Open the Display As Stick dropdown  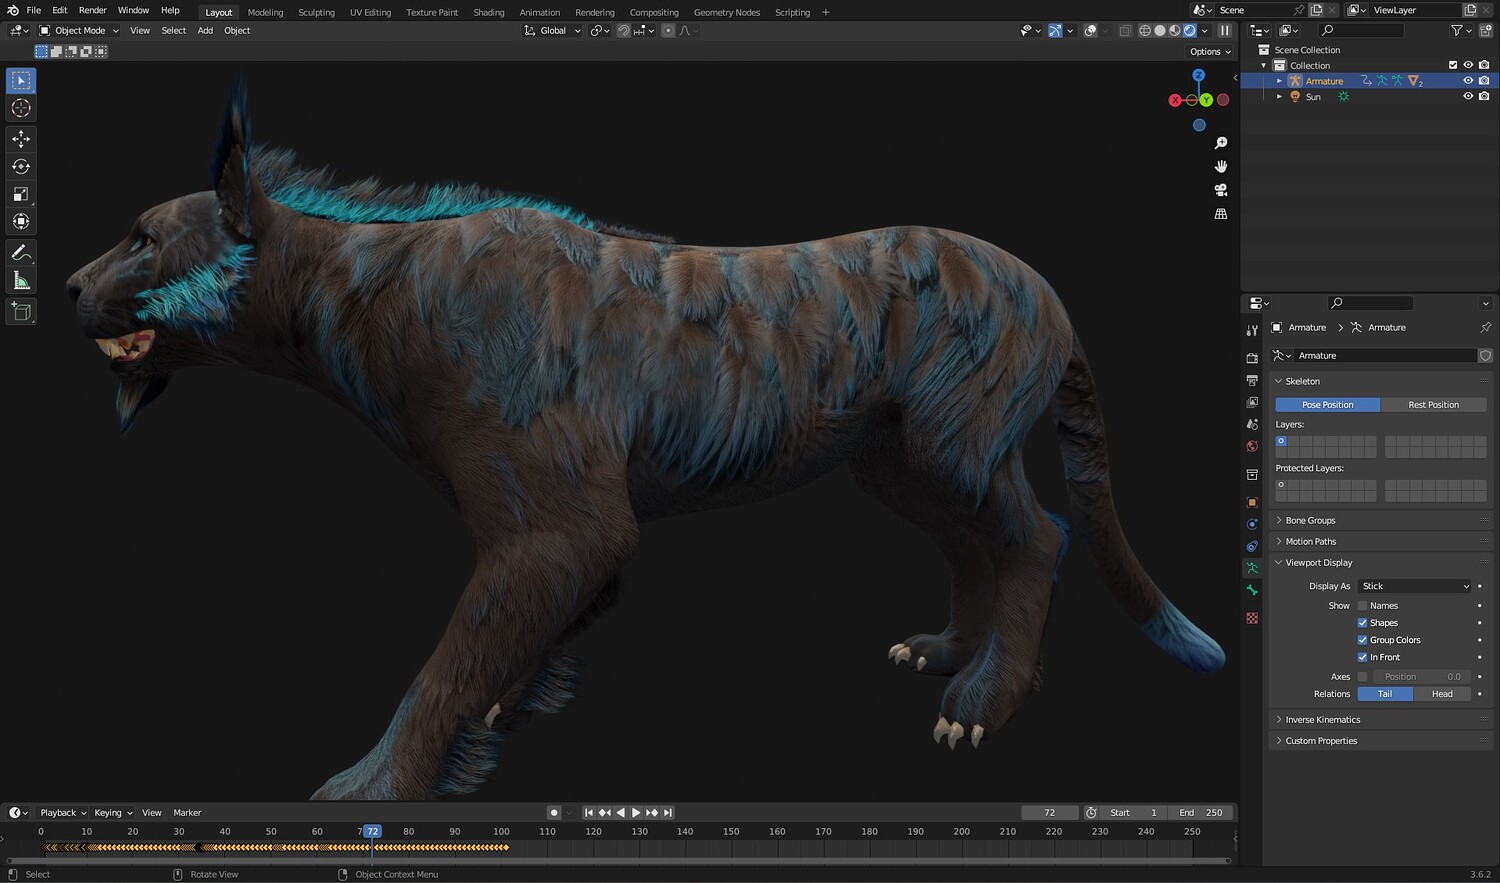(1415, 586)
